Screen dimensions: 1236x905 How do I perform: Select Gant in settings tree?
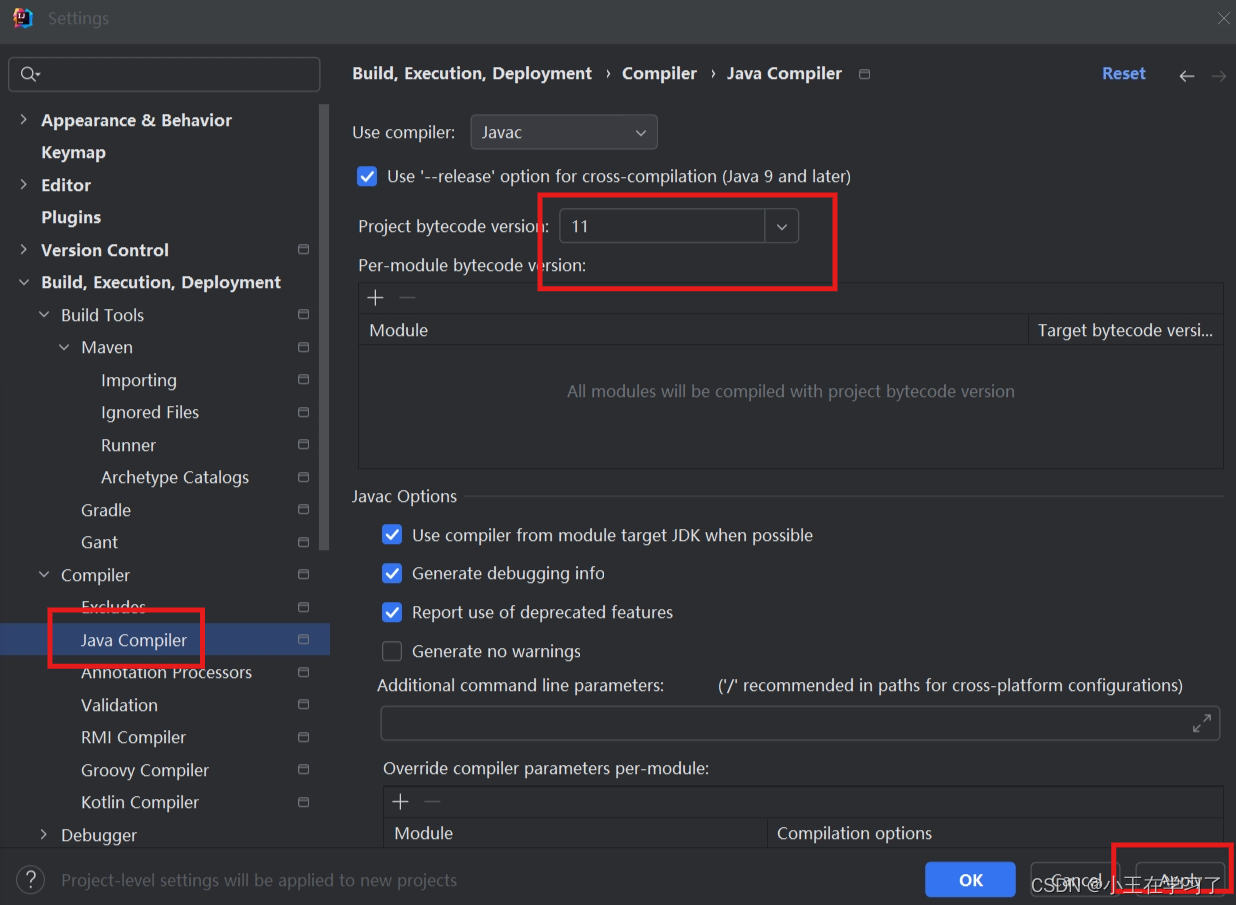click(x=99, y=542)
